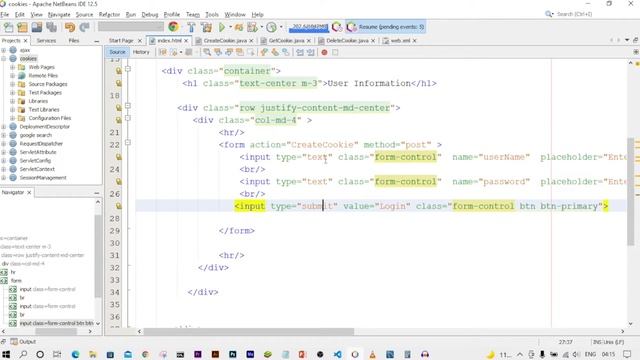Click the red record macro icon
The height and width of the screenshot is (360, 640).
click(324, 52)
